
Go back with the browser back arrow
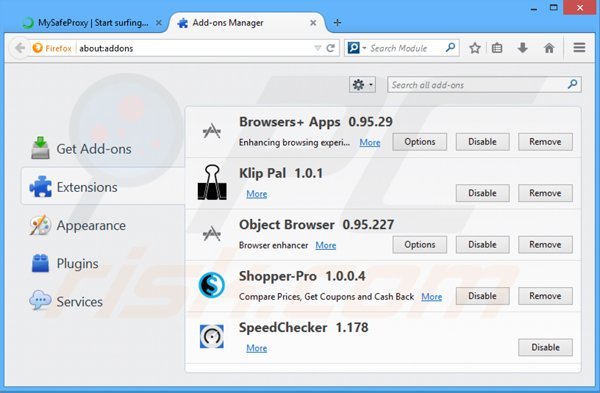(19, 48)
